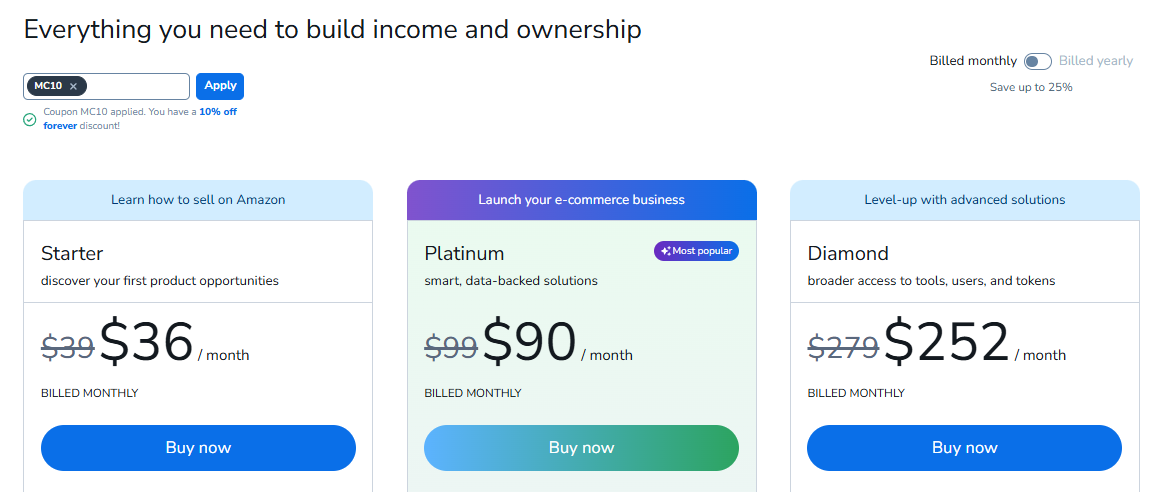Image resolution: width=1156 pixels, height=492 pixels.
Task: Click the Diamond plan title
Action: click(x=849, y=254)
